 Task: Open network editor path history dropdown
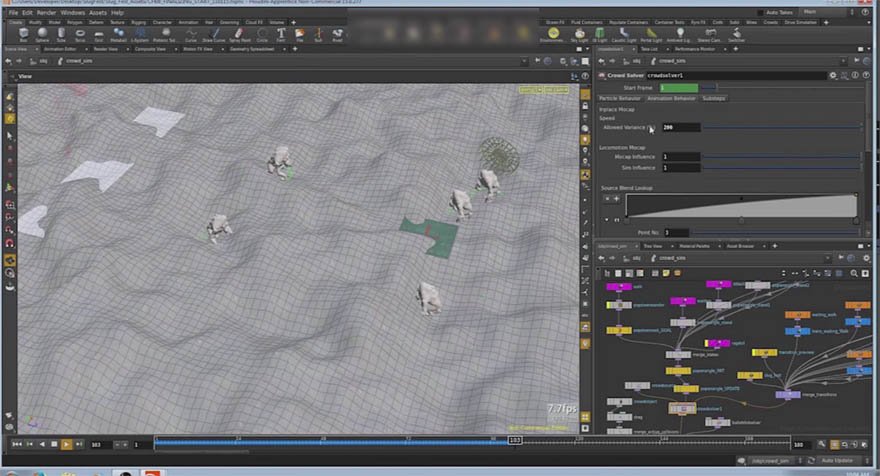click(827, 258)
